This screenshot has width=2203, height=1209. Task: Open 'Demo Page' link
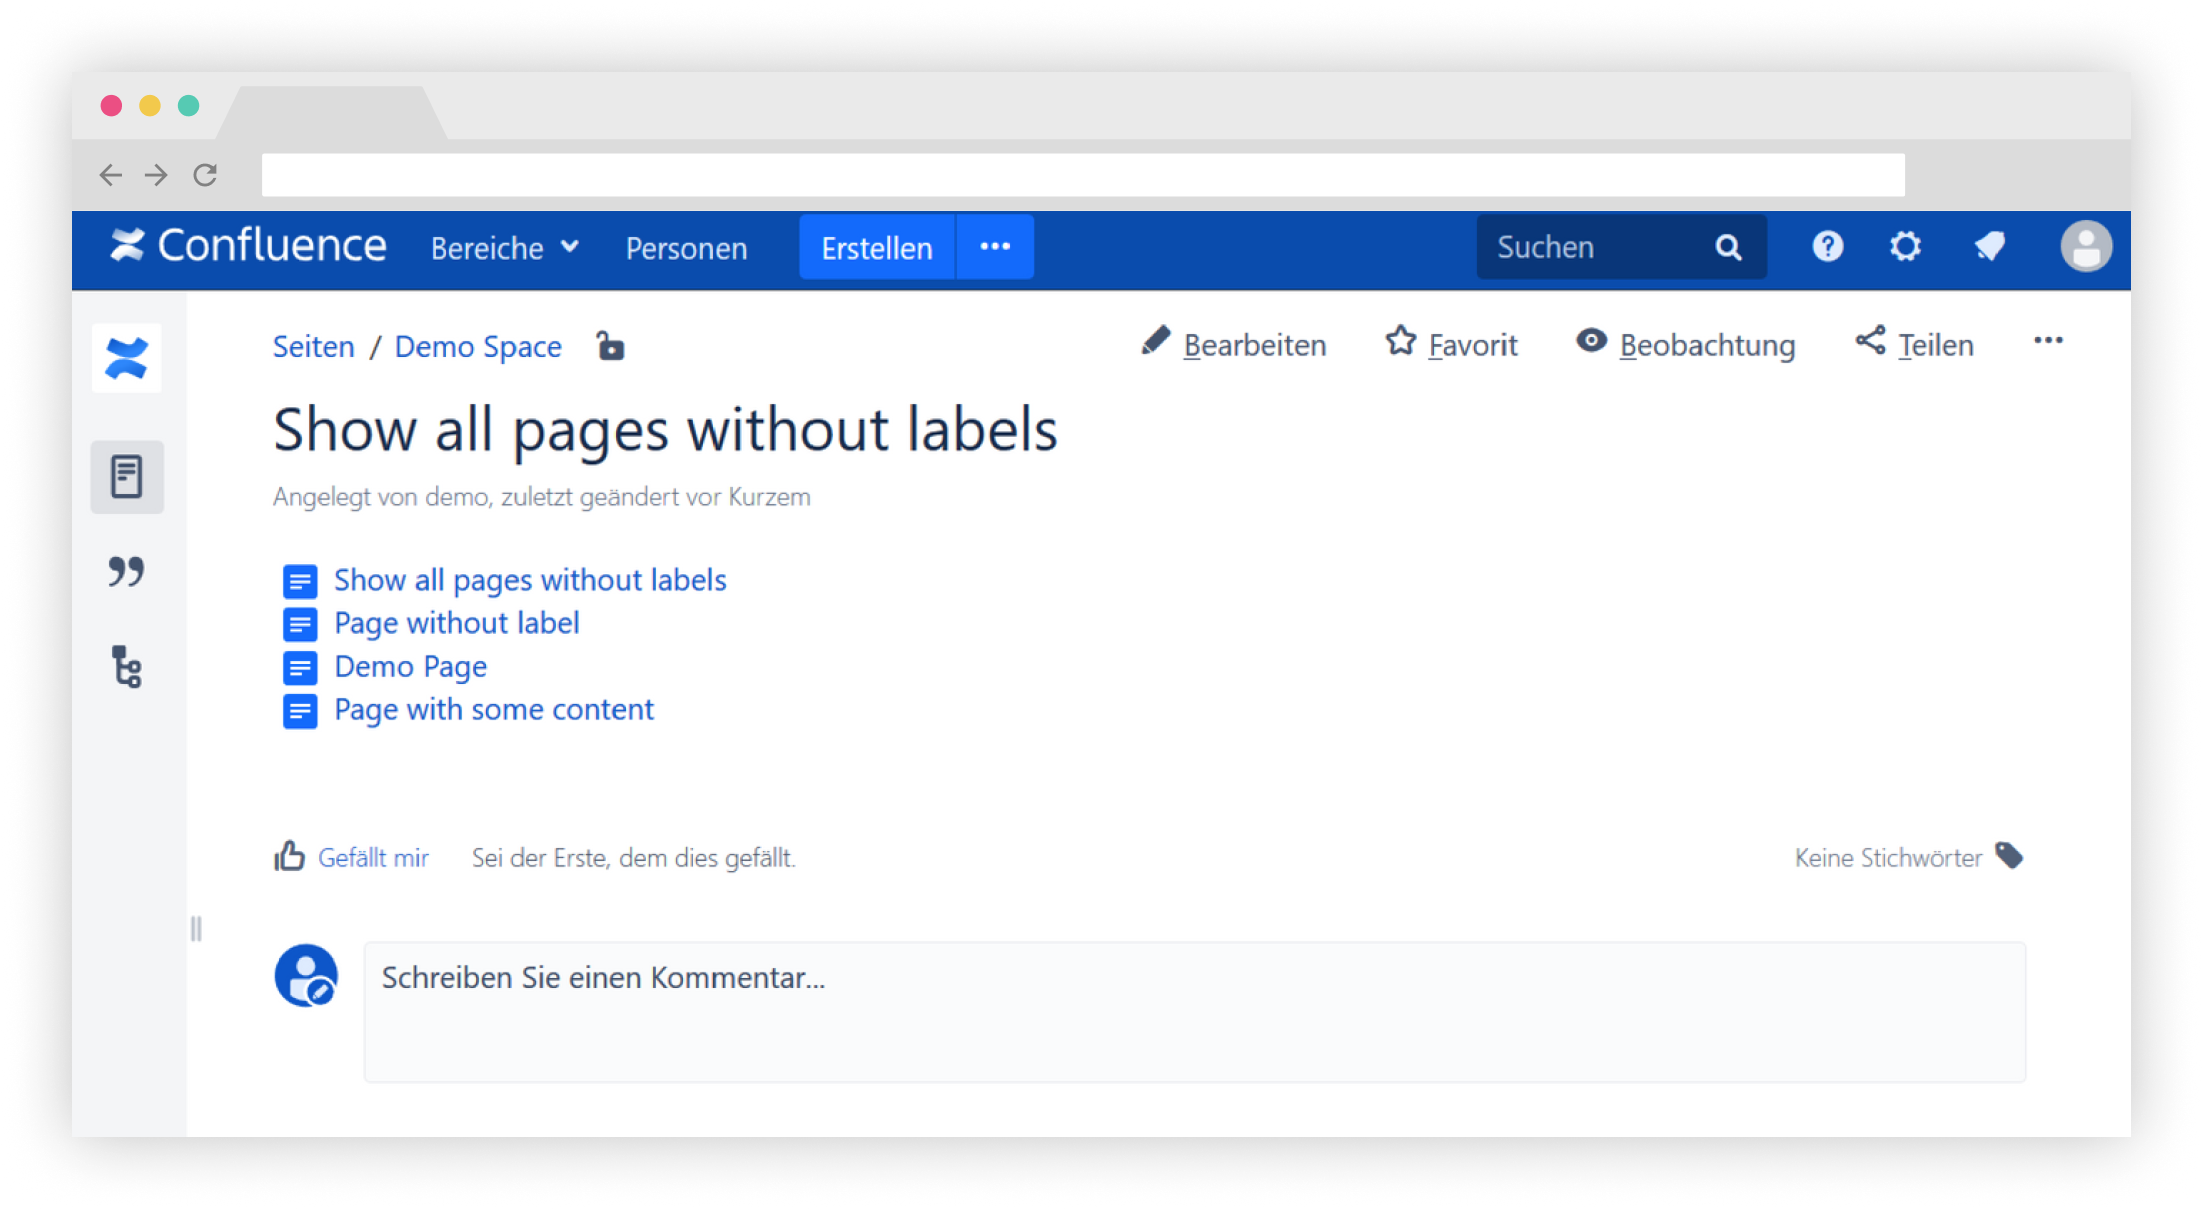(411, 667)
